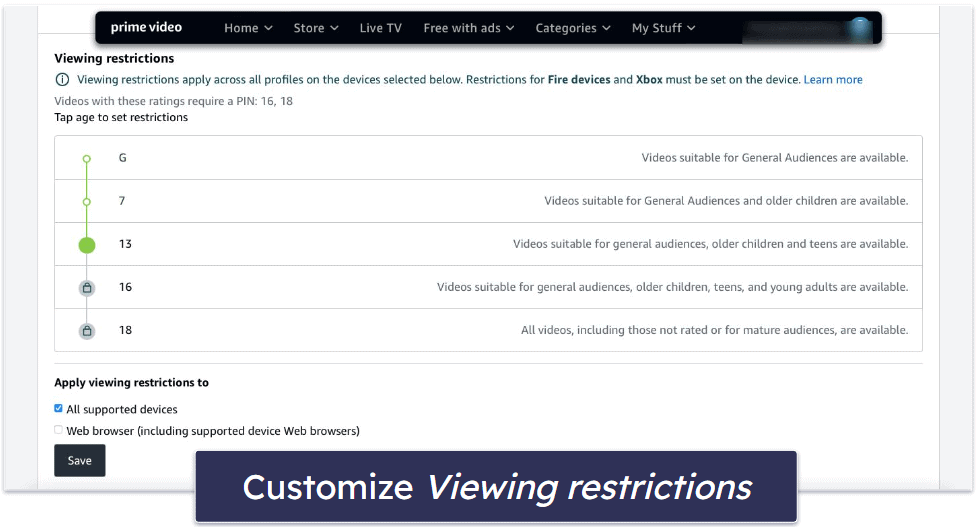Open the Store dropdown menu
976x527 pixels.
tap(315, 28)
